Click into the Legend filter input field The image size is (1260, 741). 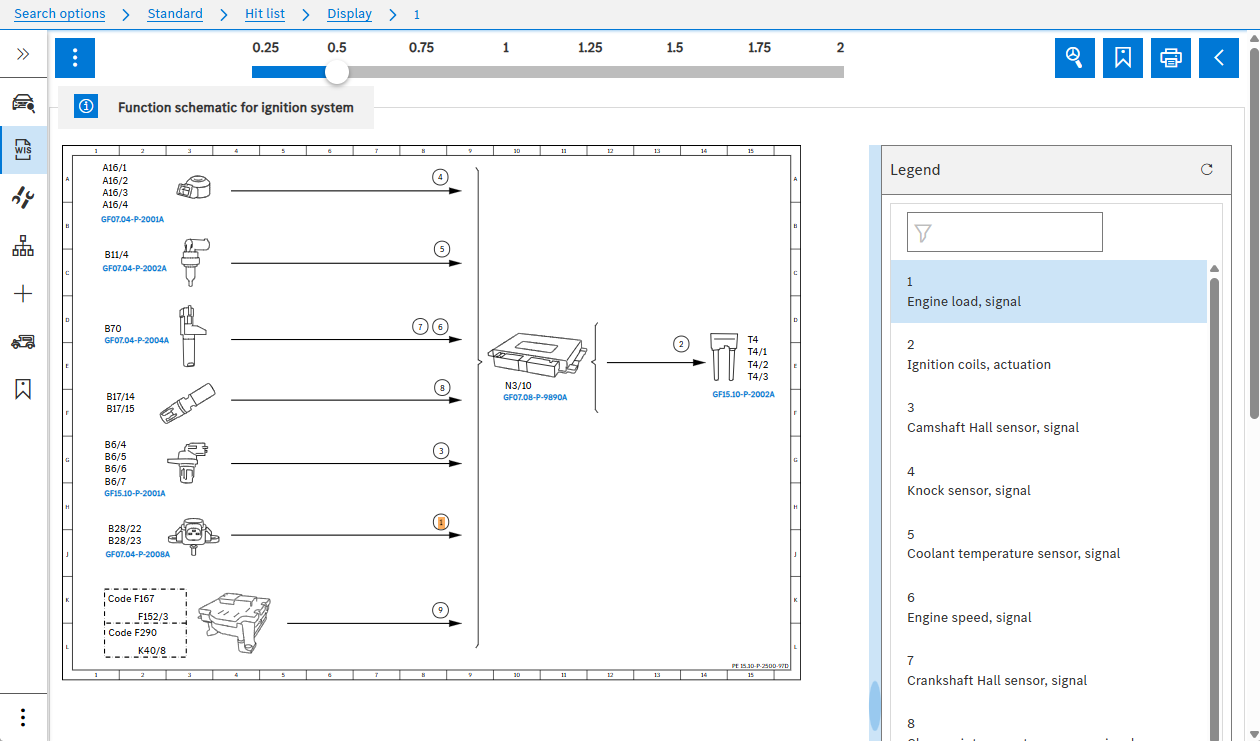coord(1004,232)
